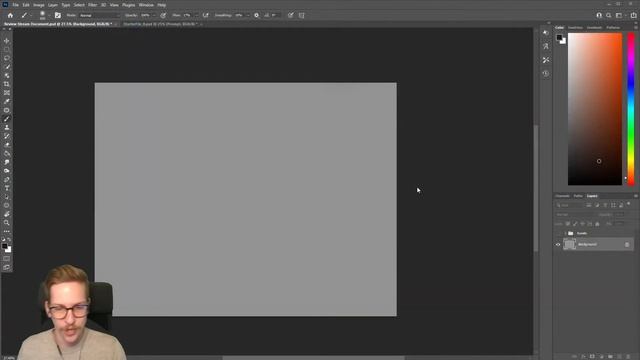This screenshot has width=640, height=360.
Task: Toggle lock transparent pixels in Layers panel
Action: pos(568,224)
